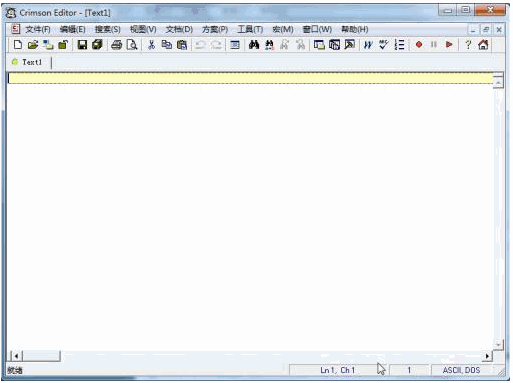Open the 工具(T) menu

point(250,30)
